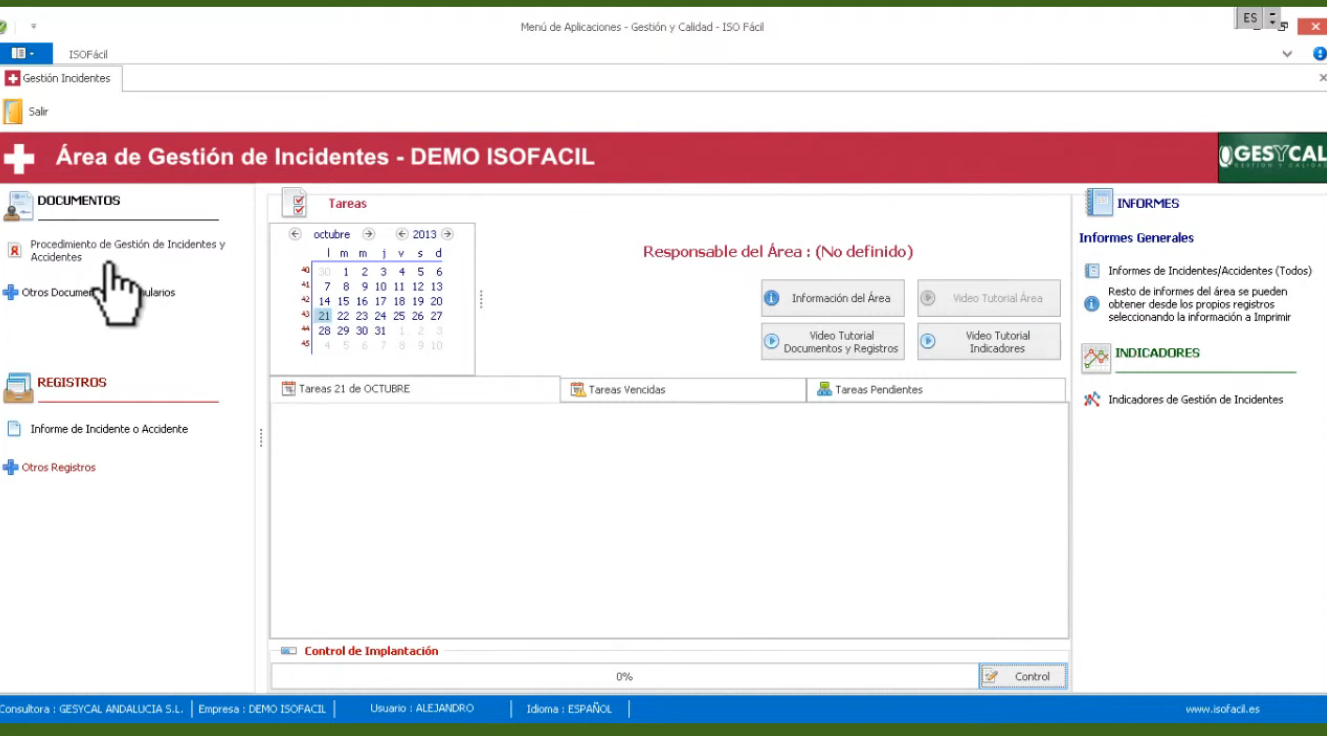The width and height of the screenshot is (1327, 736).
Task: Click the Salir exit door icon
Action: [13, 112]
